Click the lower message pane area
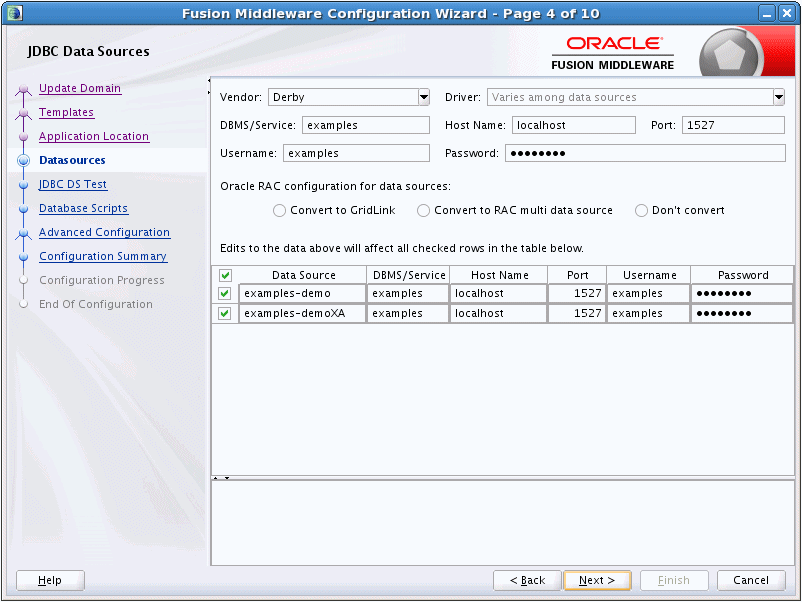 pyautogui.click(x=503, y=523)
